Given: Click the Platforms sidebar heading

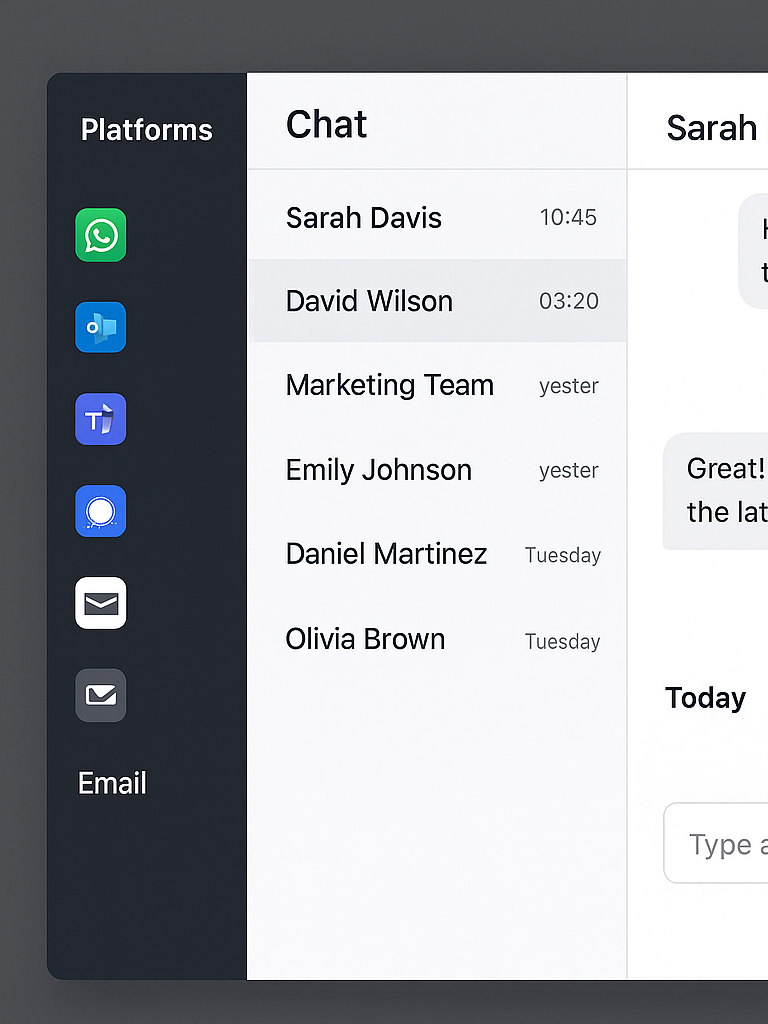Looking at the screenshot, I should coord(147,130).
